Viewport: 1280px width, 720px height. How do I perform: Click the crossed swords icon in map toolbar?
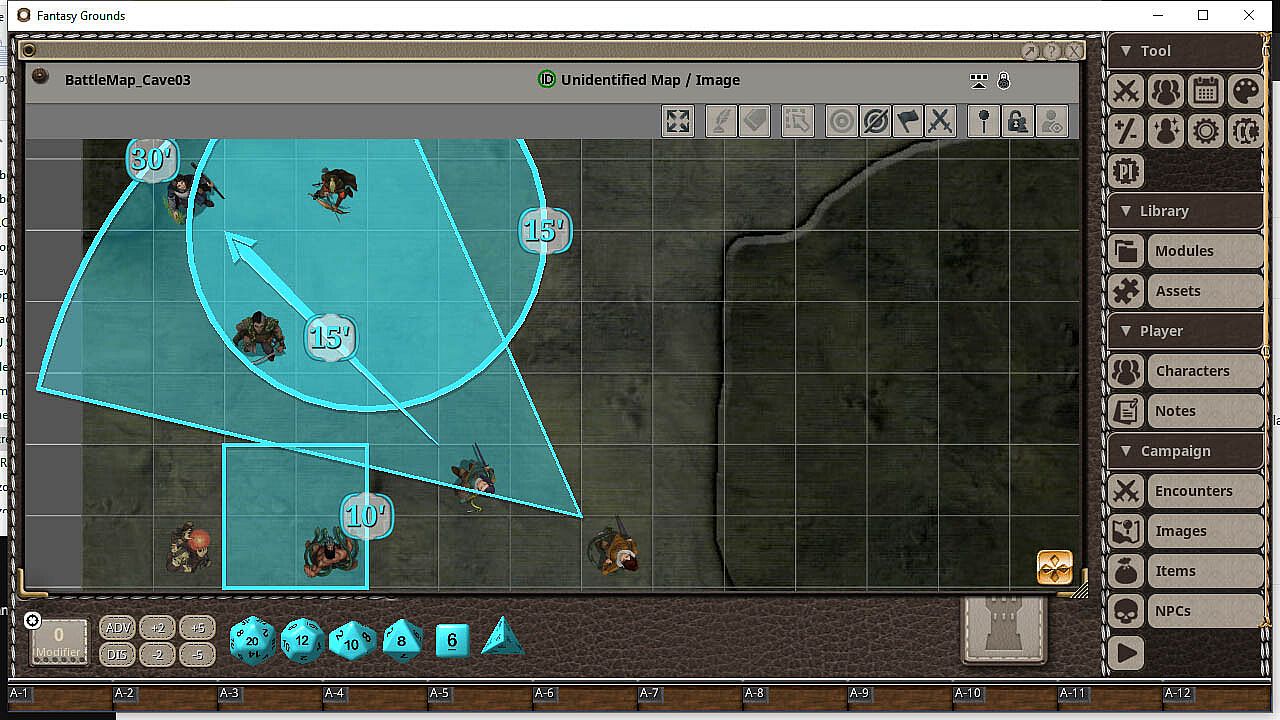pos(940,121)
